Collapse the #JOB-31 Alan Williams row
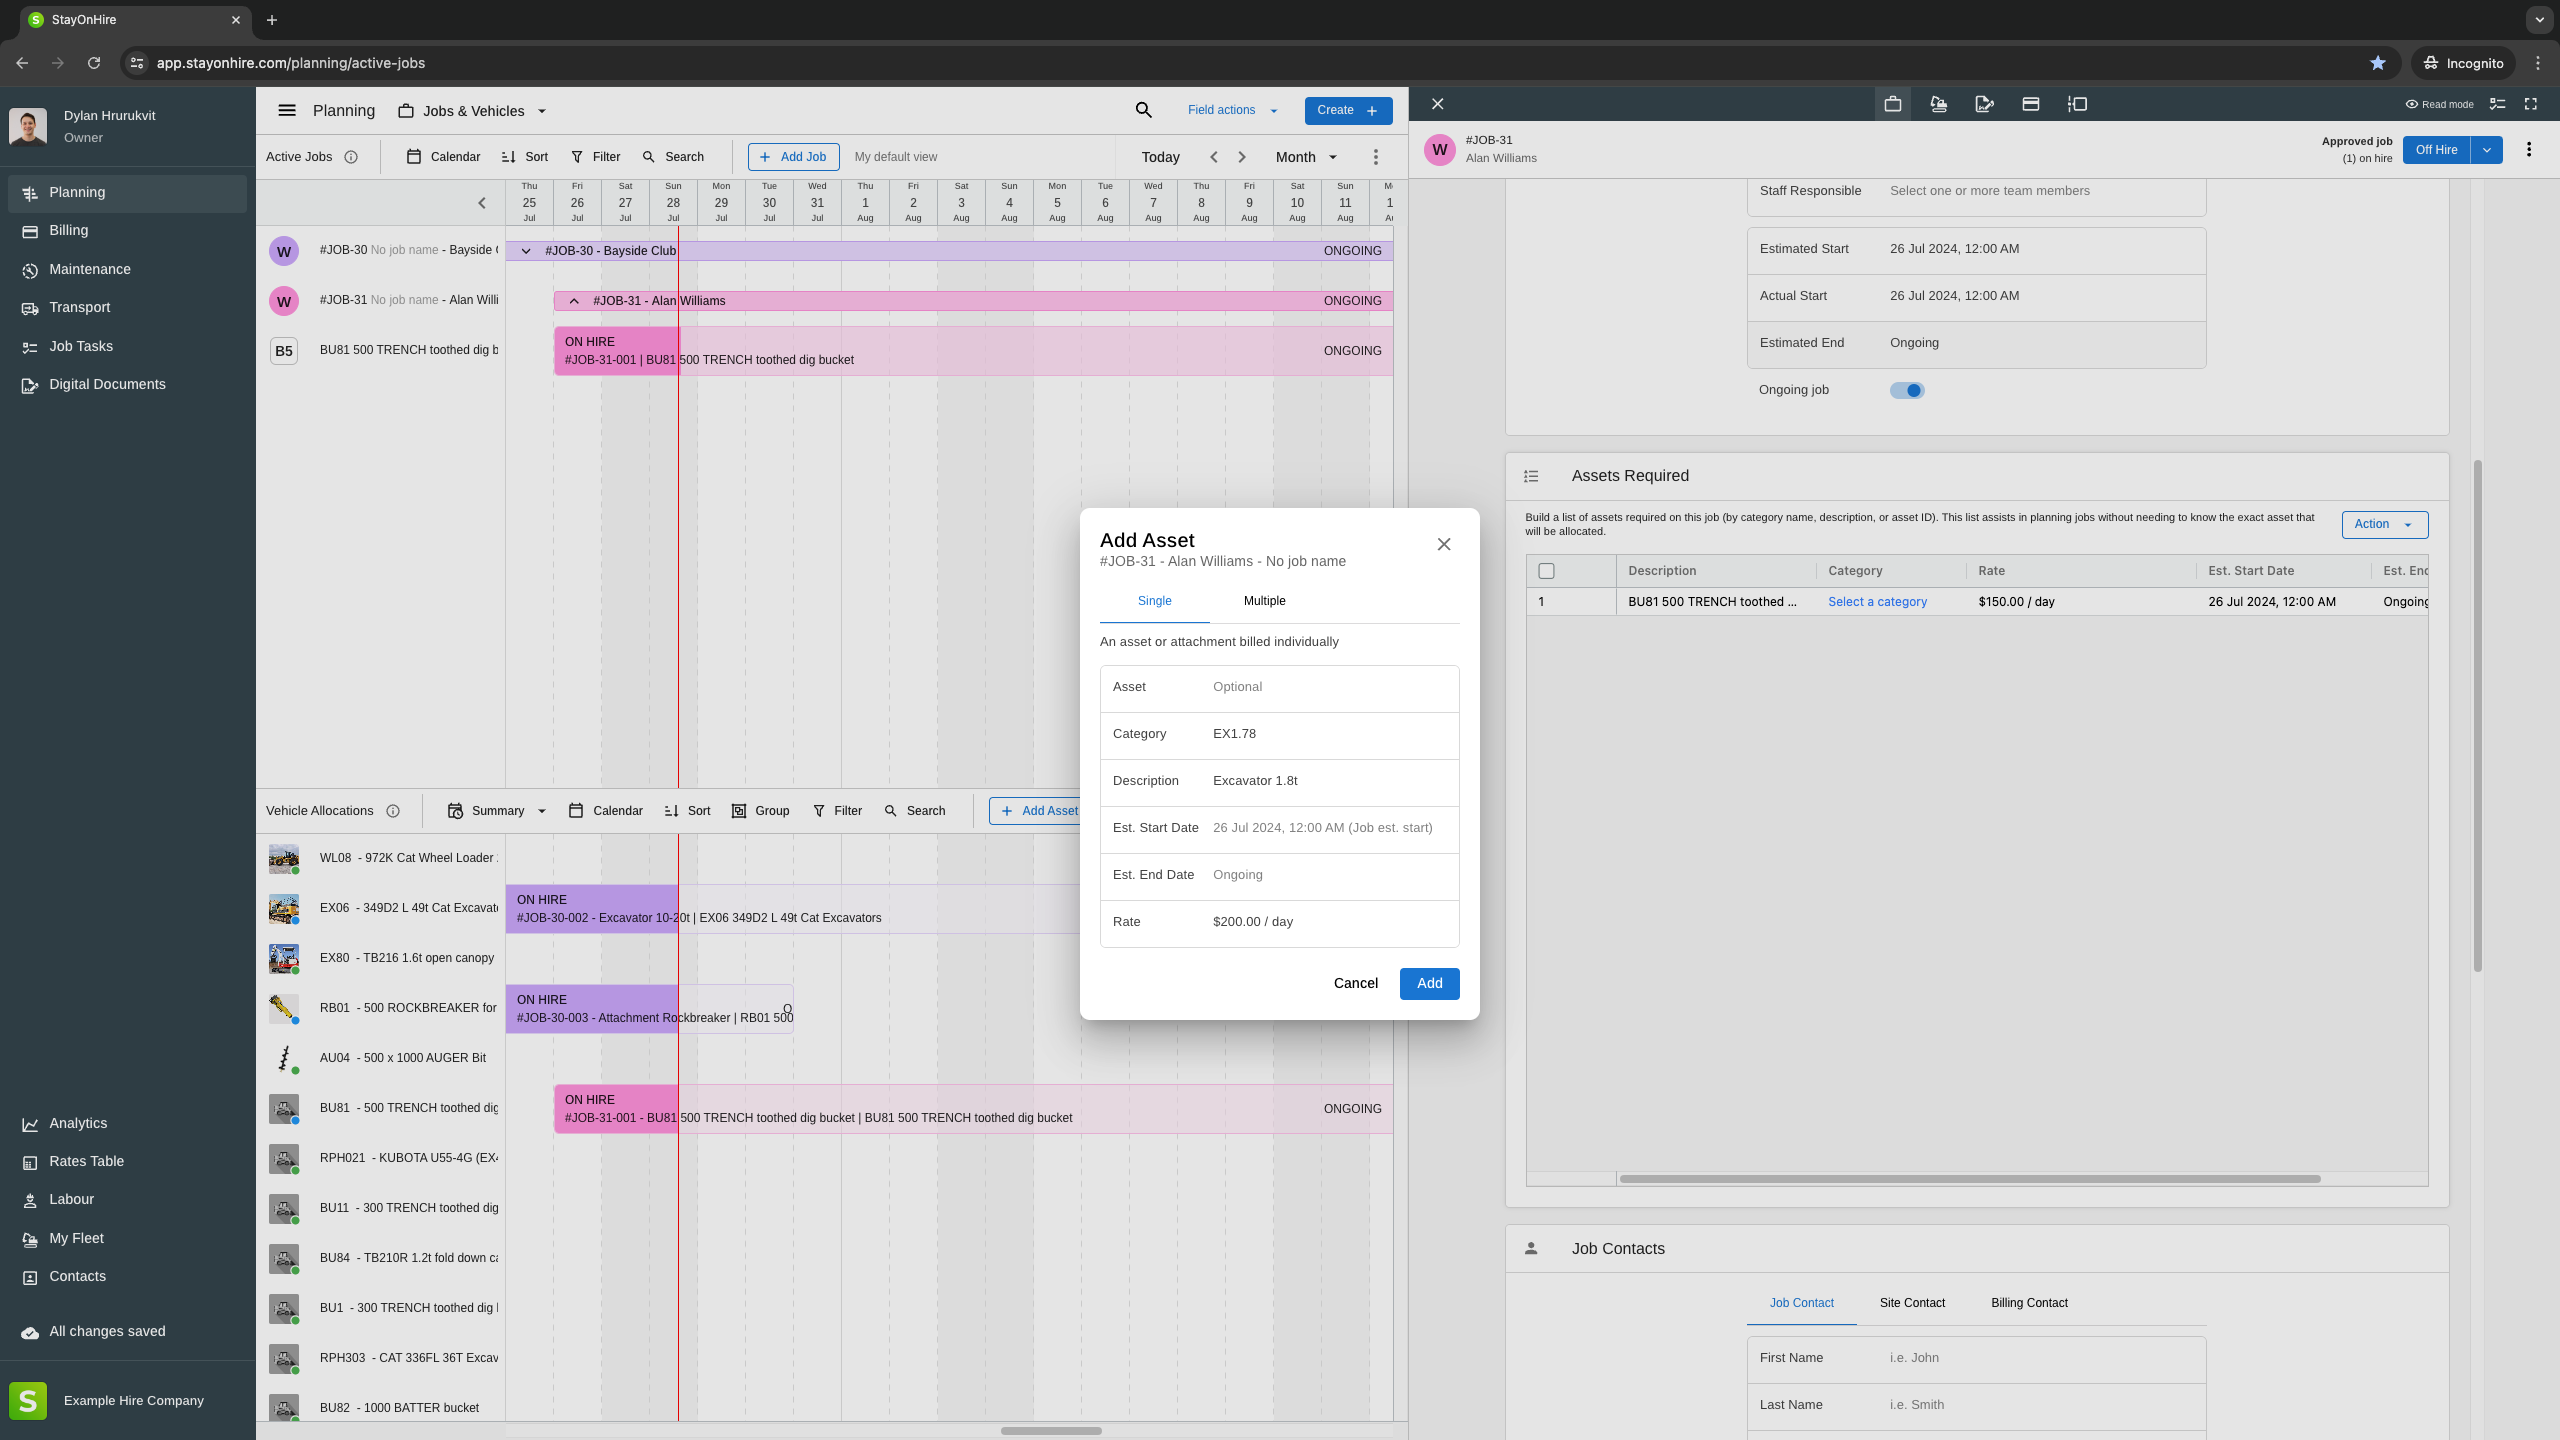The height and width of the screenshot is (1440, 2560). click(574, 301)
